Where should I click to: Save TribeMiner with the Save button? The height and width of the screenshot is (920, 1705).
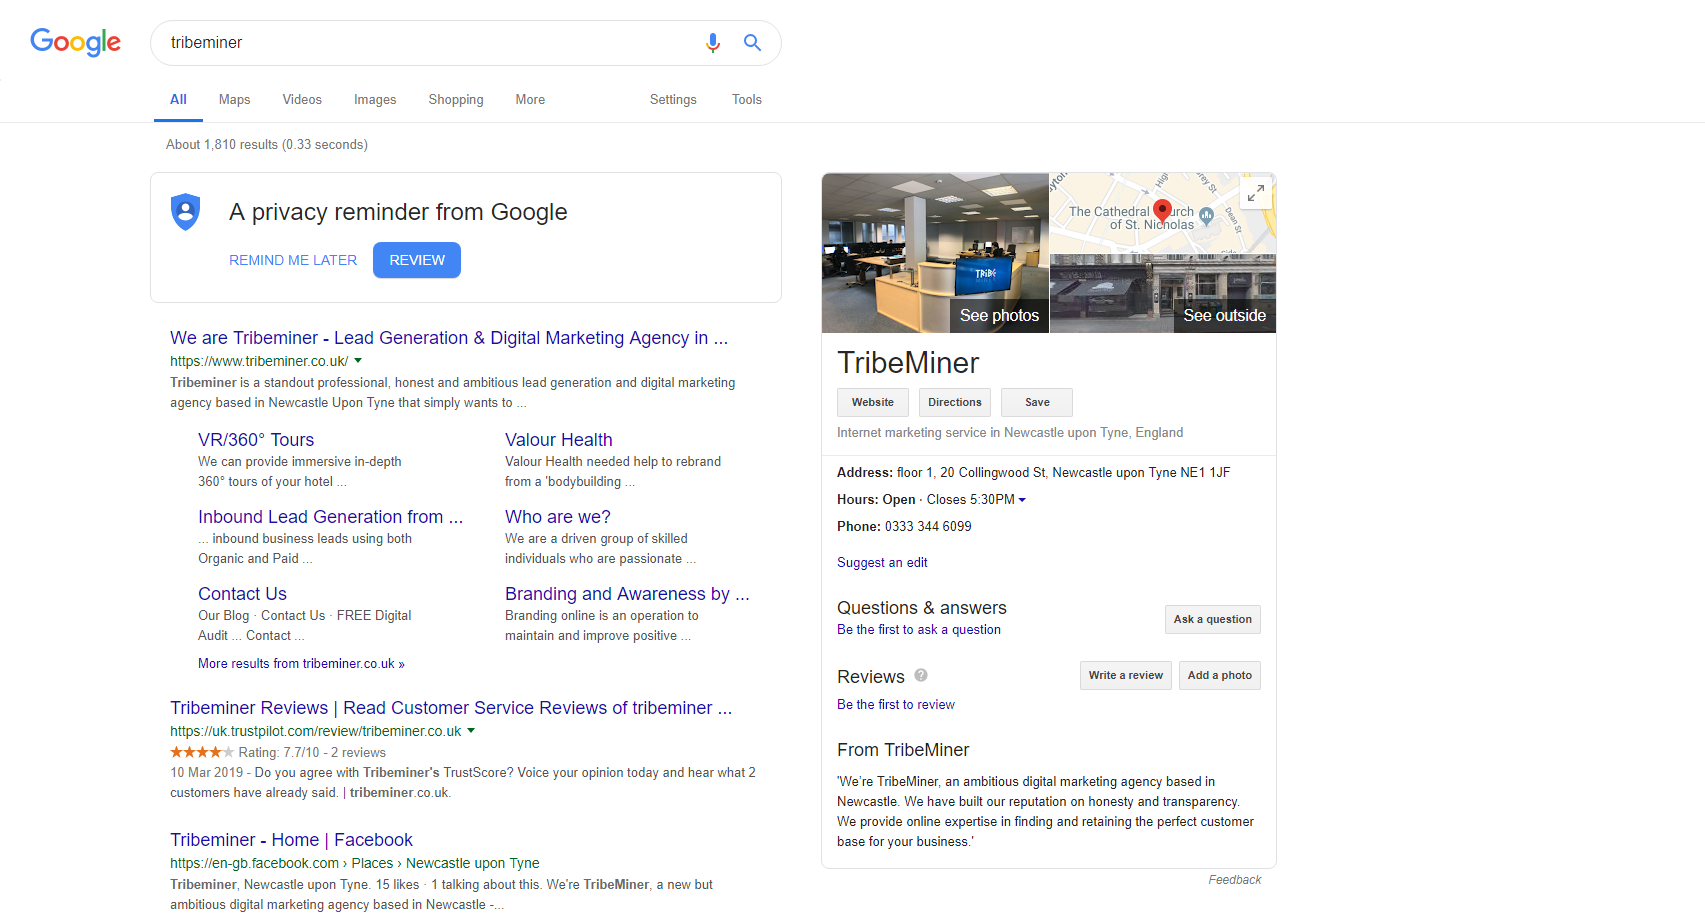pos(1037,402)
